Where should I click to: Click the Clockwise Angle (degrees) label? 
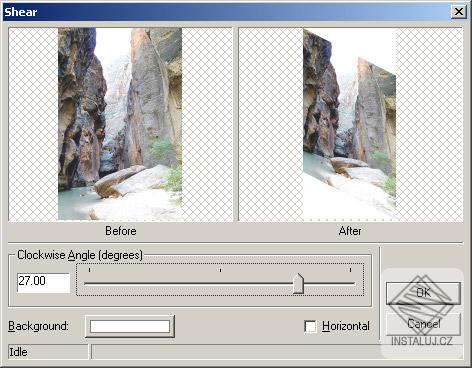(80, 255)
